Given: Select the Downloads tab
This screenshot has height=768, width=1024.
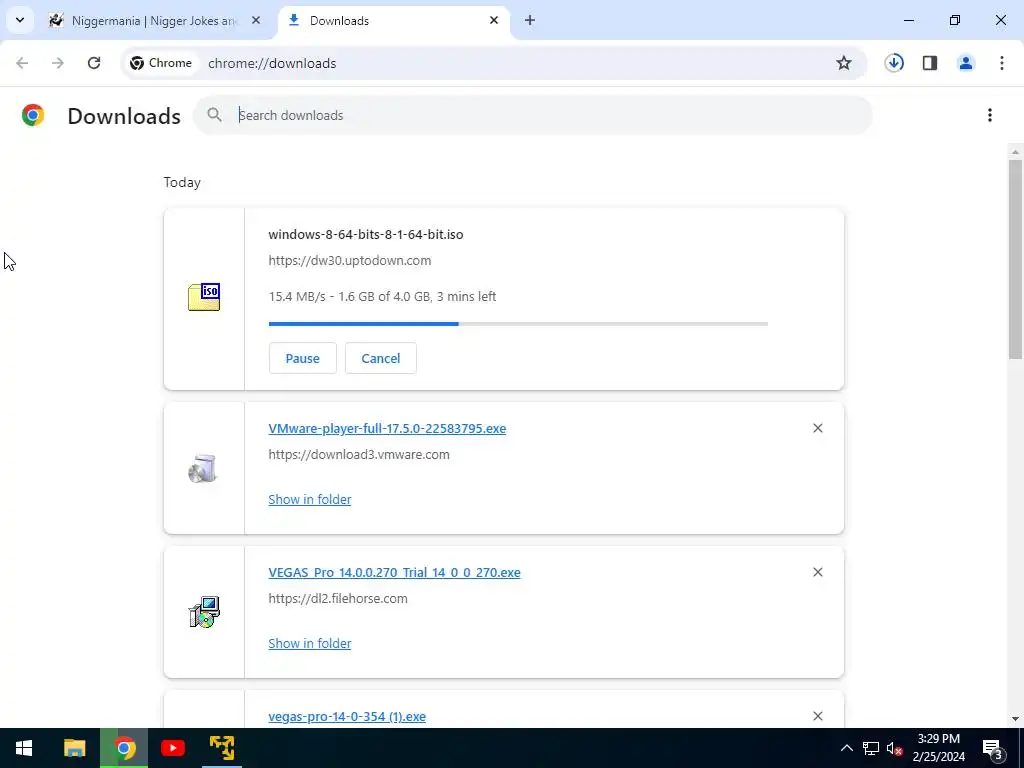Looking at the screenshot, I should click(393, 20).
